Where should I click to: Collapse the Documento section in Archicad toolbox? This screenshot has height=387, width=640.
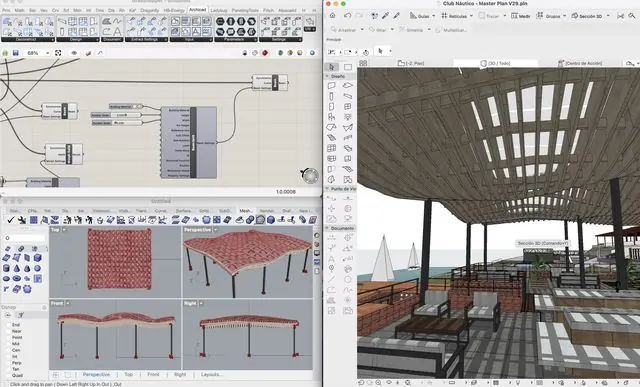point(327,228)
